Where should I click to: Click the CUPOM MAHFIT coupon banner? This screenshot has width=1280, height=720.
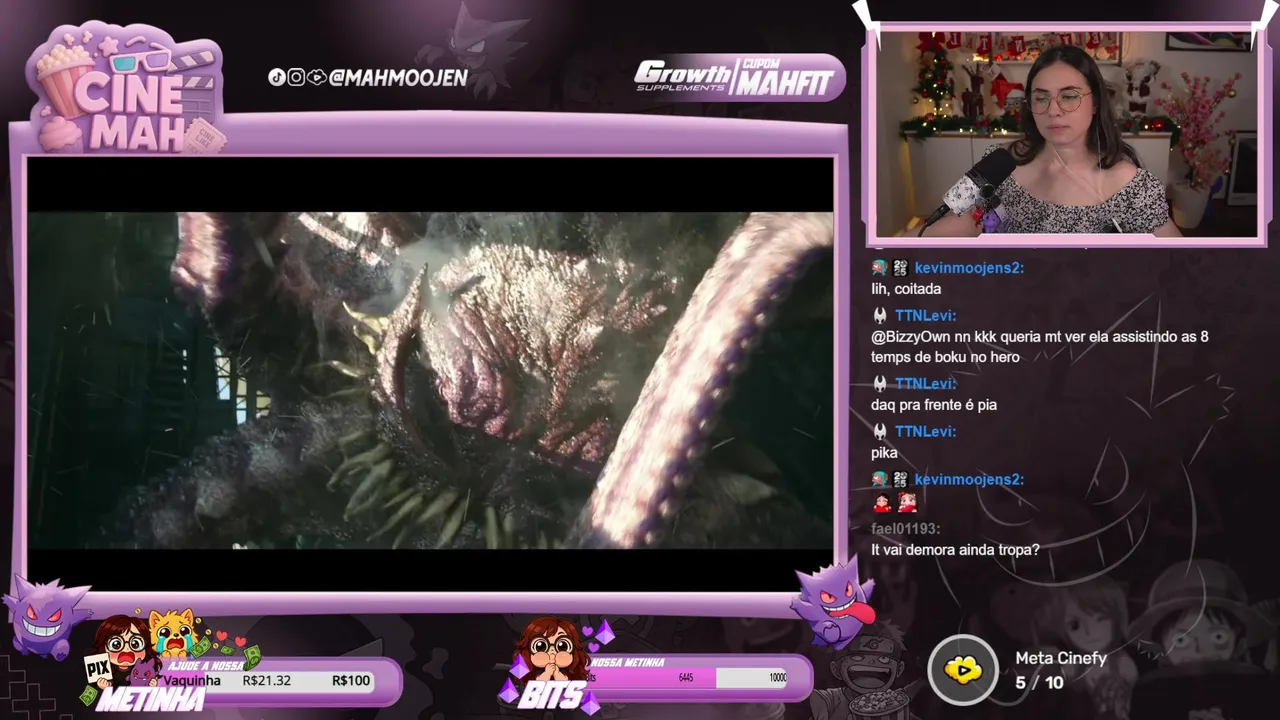785,77
